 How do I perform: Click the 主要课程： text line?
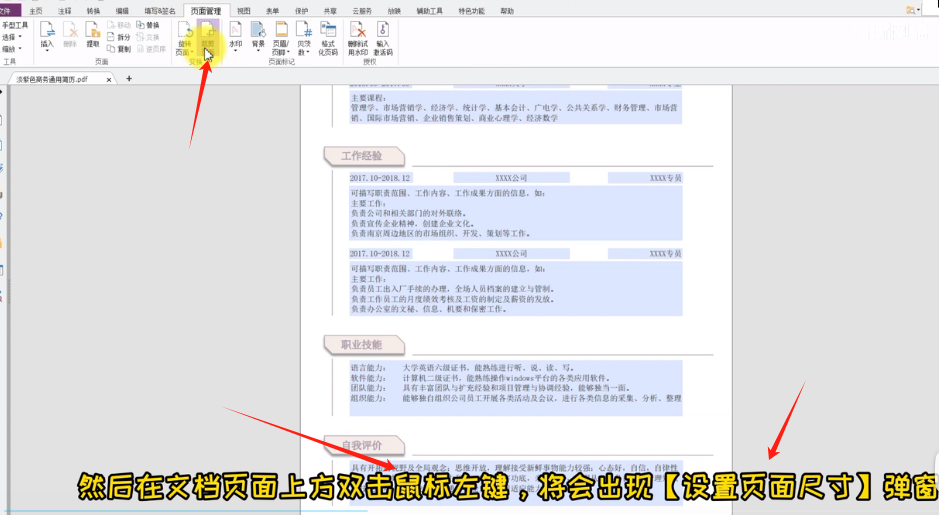point(369,98)
